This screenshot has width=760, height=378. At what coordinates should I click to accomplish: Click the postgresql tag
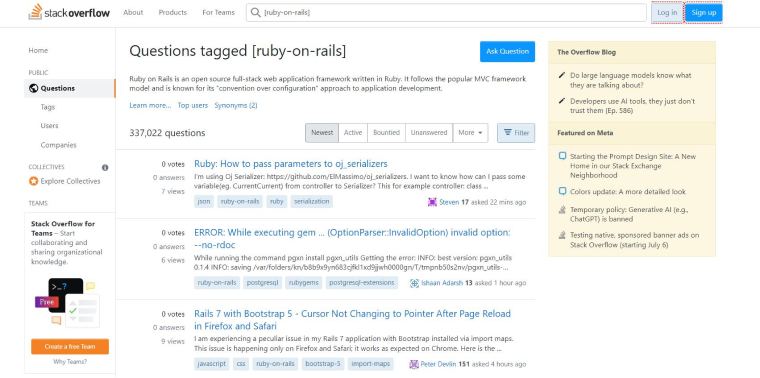(x=262, y=283)
